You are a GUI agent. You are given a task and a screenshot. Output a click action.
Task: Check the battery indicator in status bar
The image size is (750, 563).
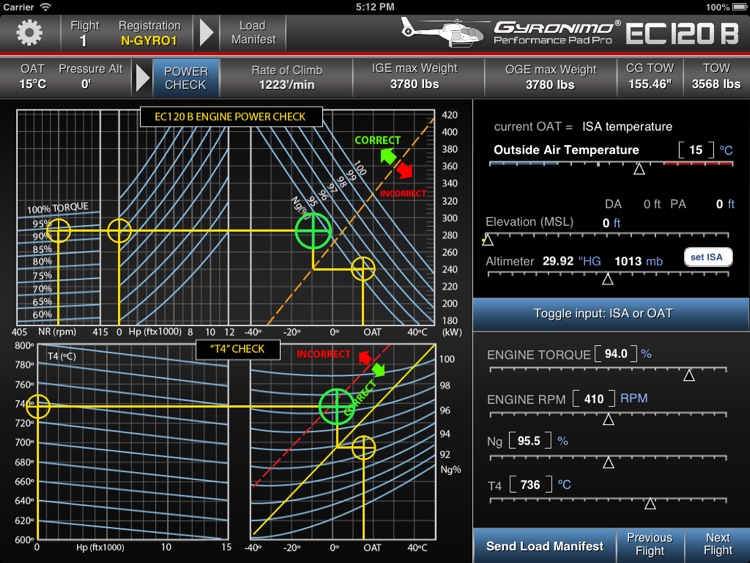739,7
